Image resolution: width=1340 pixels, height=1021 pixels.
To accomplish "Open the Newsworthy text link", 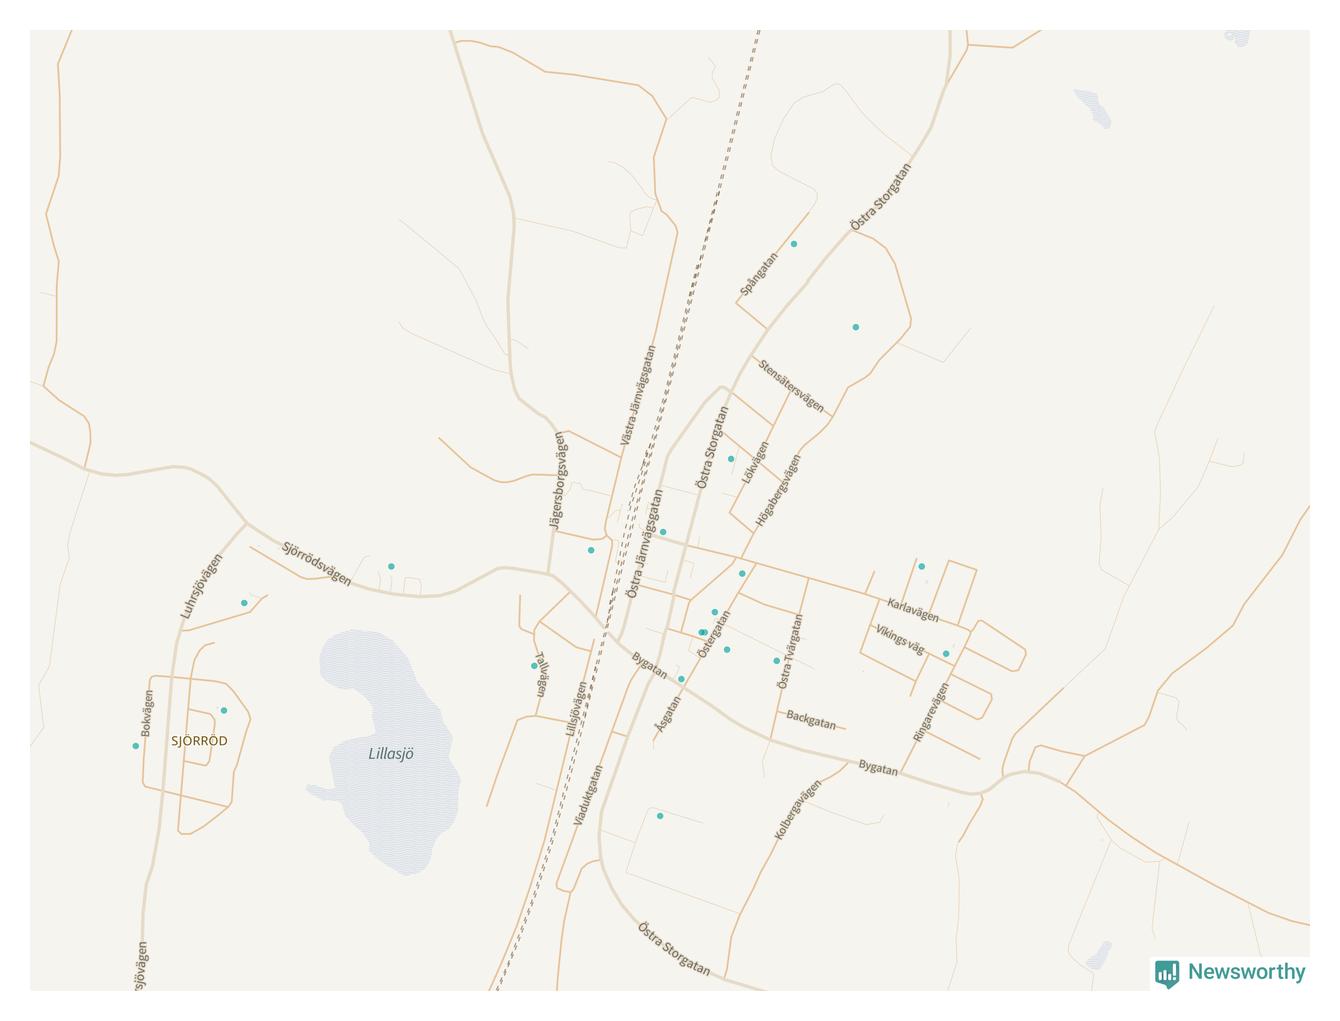I will [1246, 972].
